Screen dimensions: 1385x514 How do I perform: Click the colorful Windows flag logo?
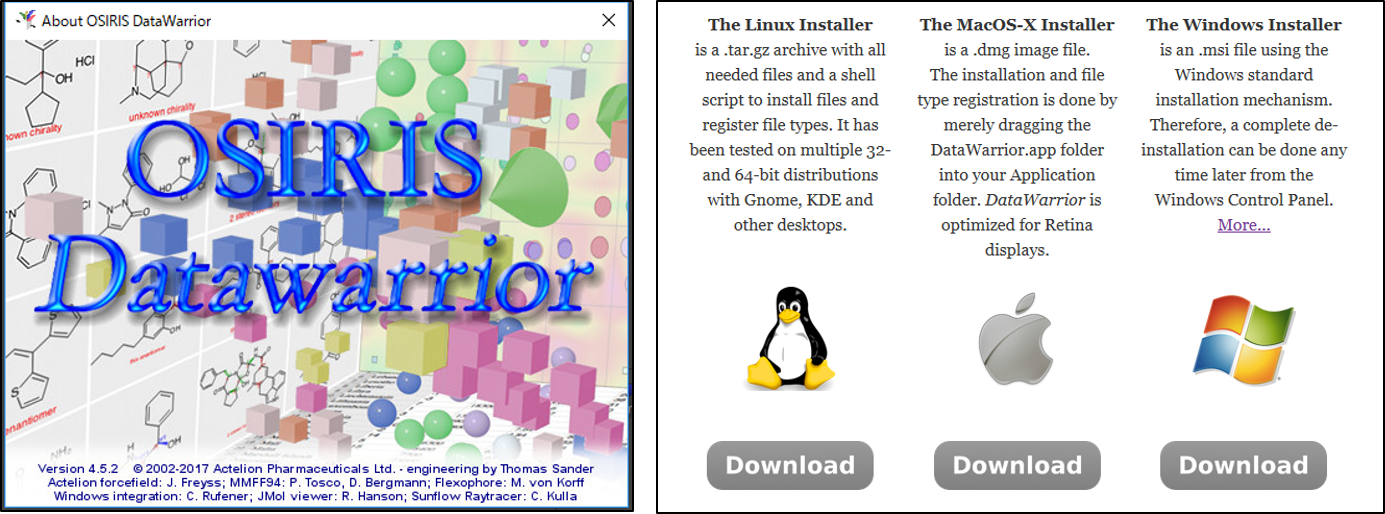1242,336
